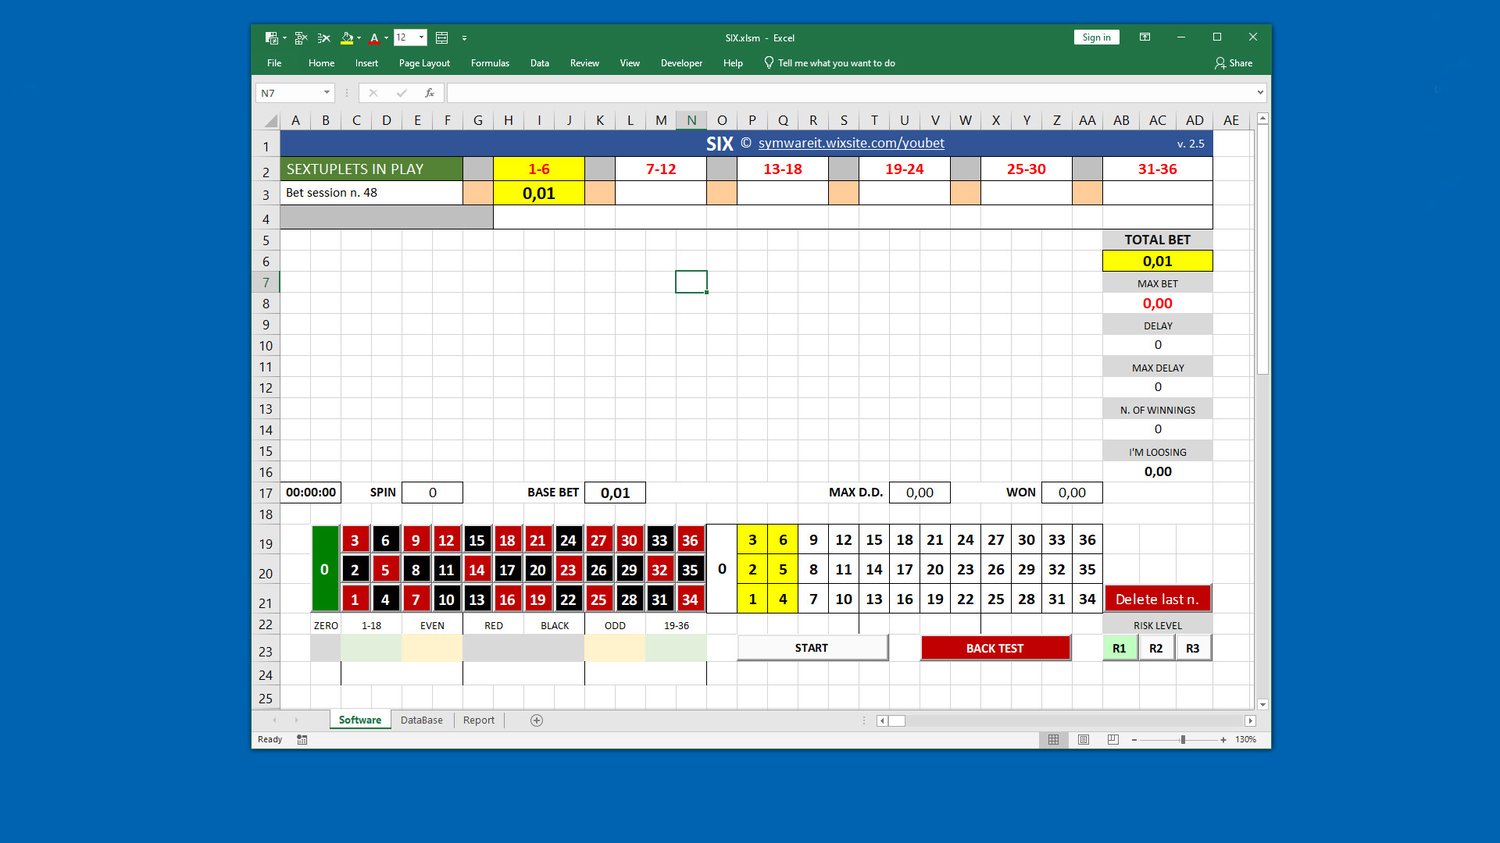This screenshot has width=1500, height=843.
Task: Click the 'Bet session n. 48' cell
Action: (371, 193)
